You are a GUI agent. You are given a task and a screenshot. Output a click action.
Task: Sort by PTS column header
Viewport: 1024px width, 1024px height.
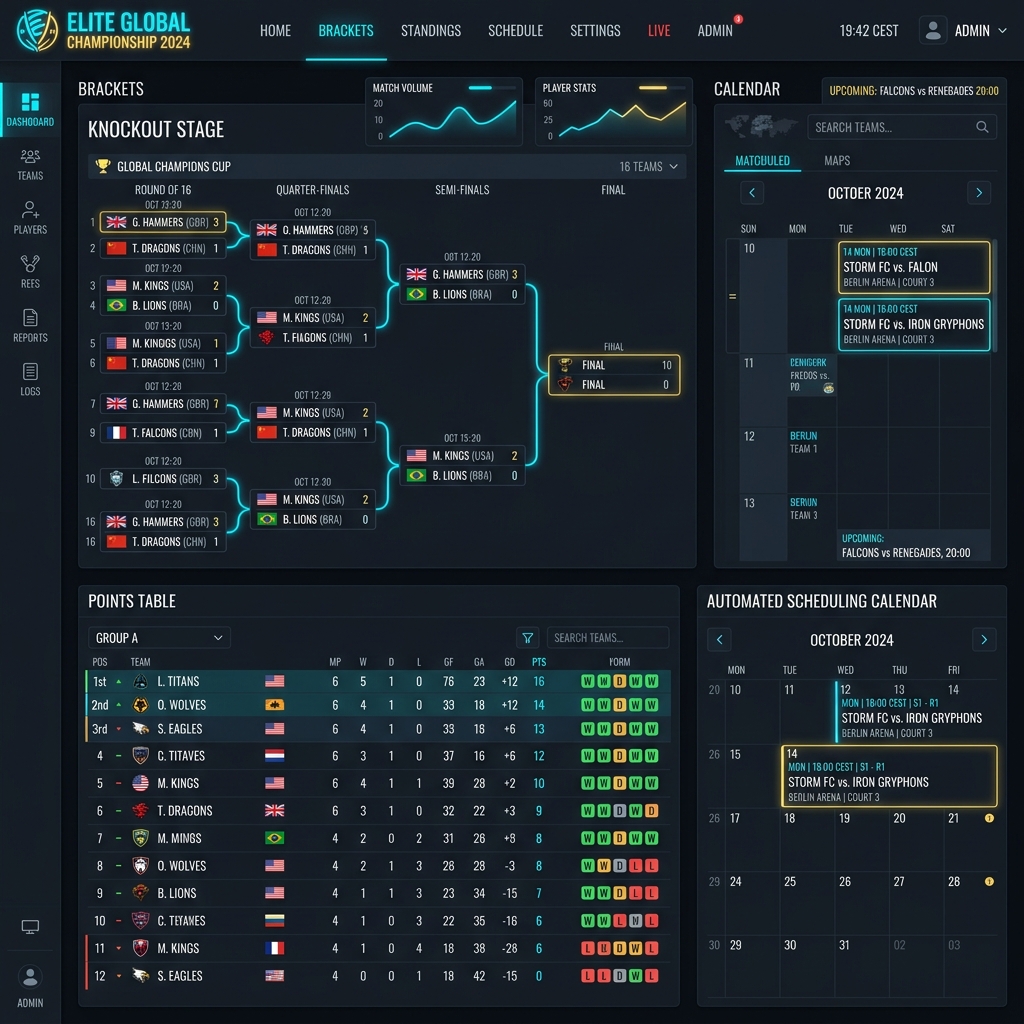coord(539,662)
